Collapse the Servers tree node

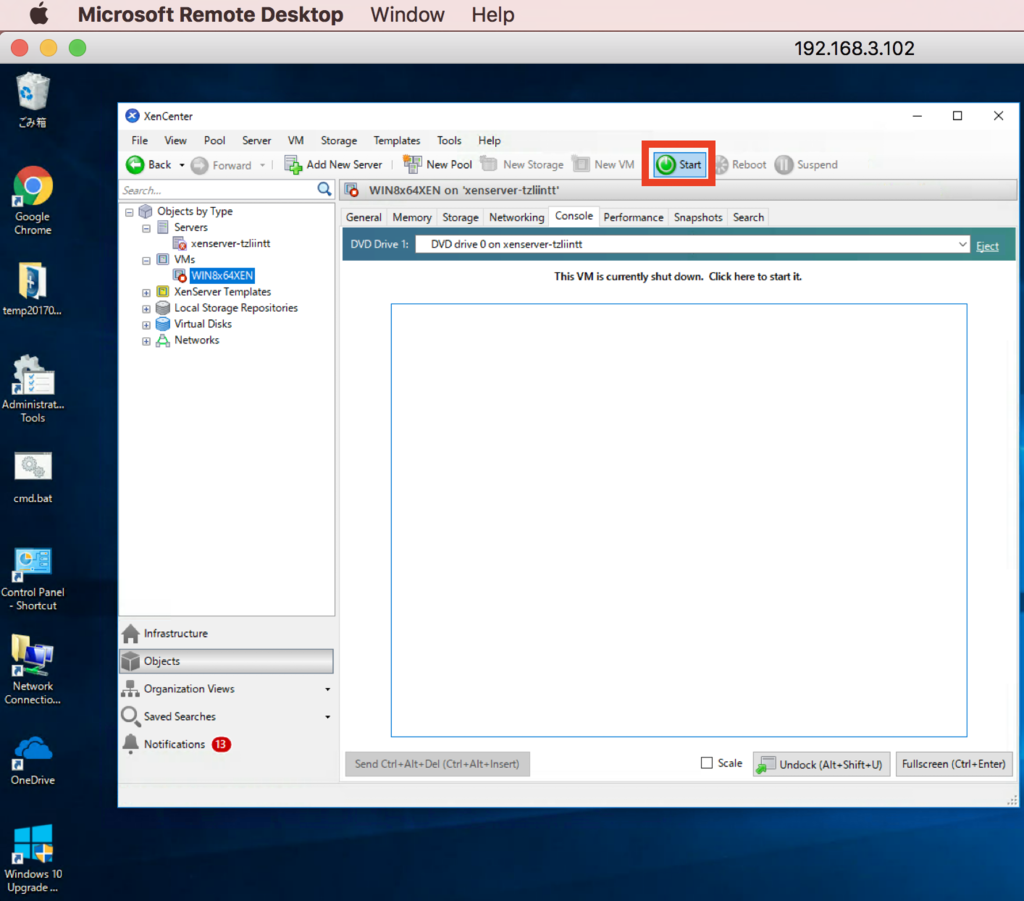146,229
